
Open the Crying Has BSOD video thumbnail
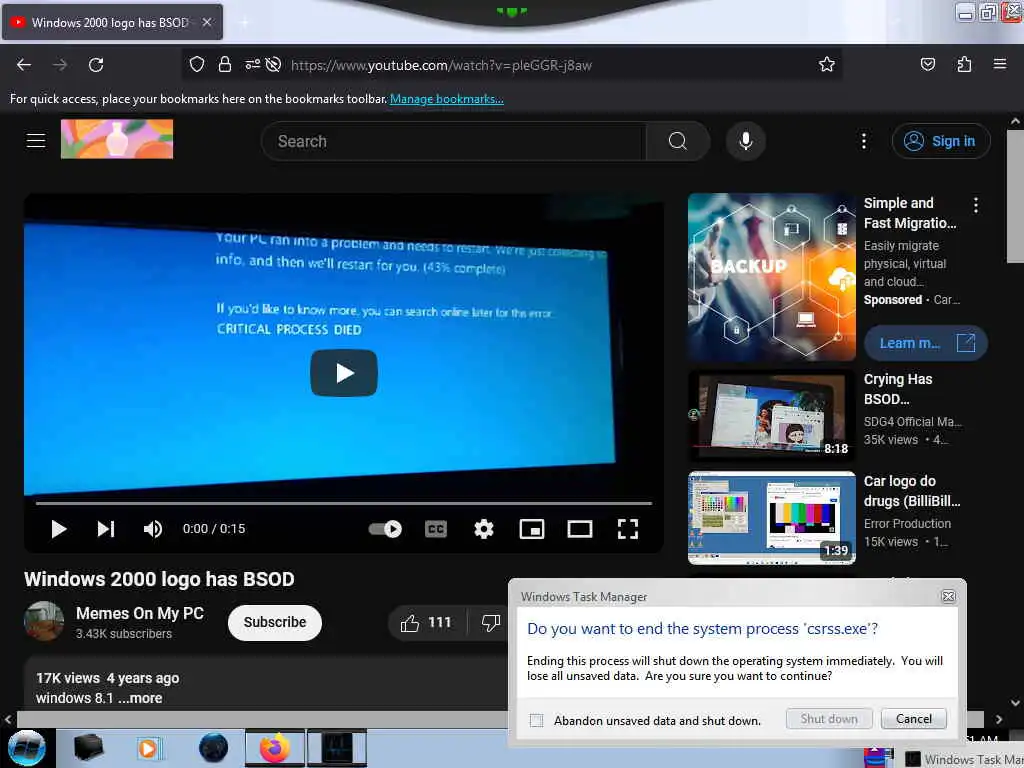(x=771, y=415)
